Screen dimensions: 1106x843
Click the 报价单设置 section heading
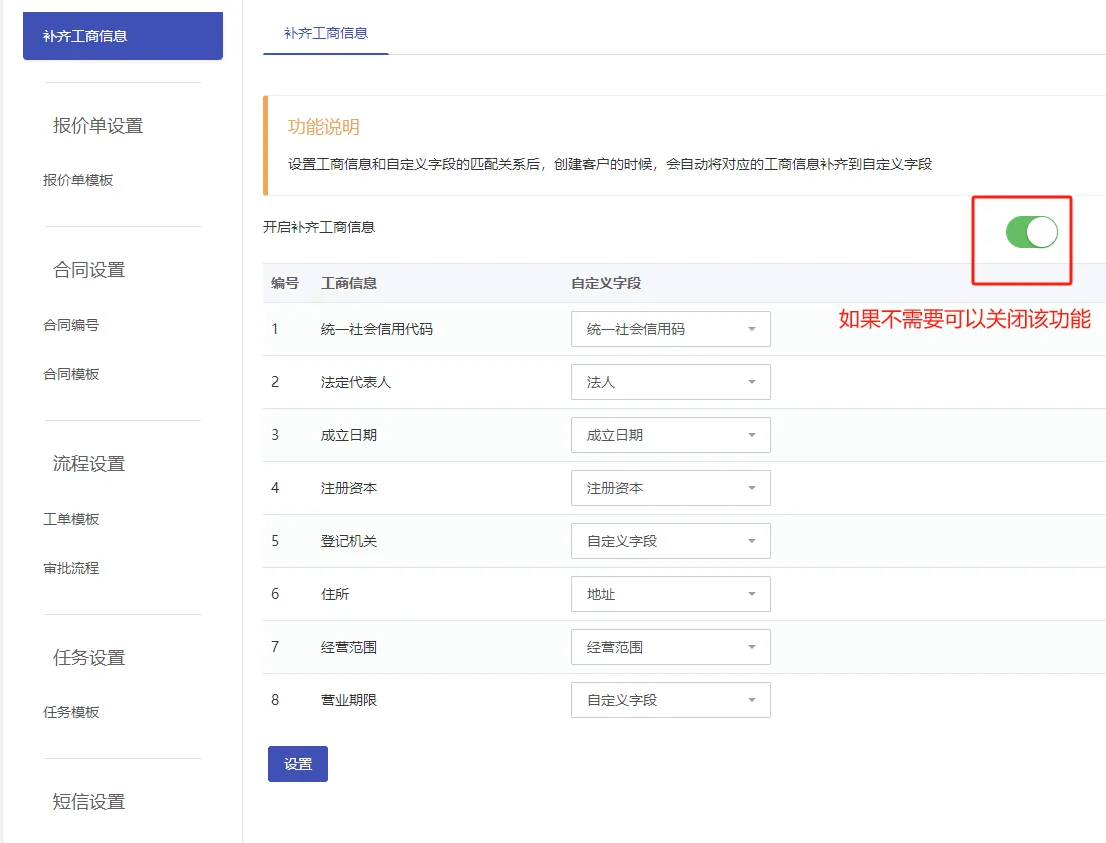98,126
